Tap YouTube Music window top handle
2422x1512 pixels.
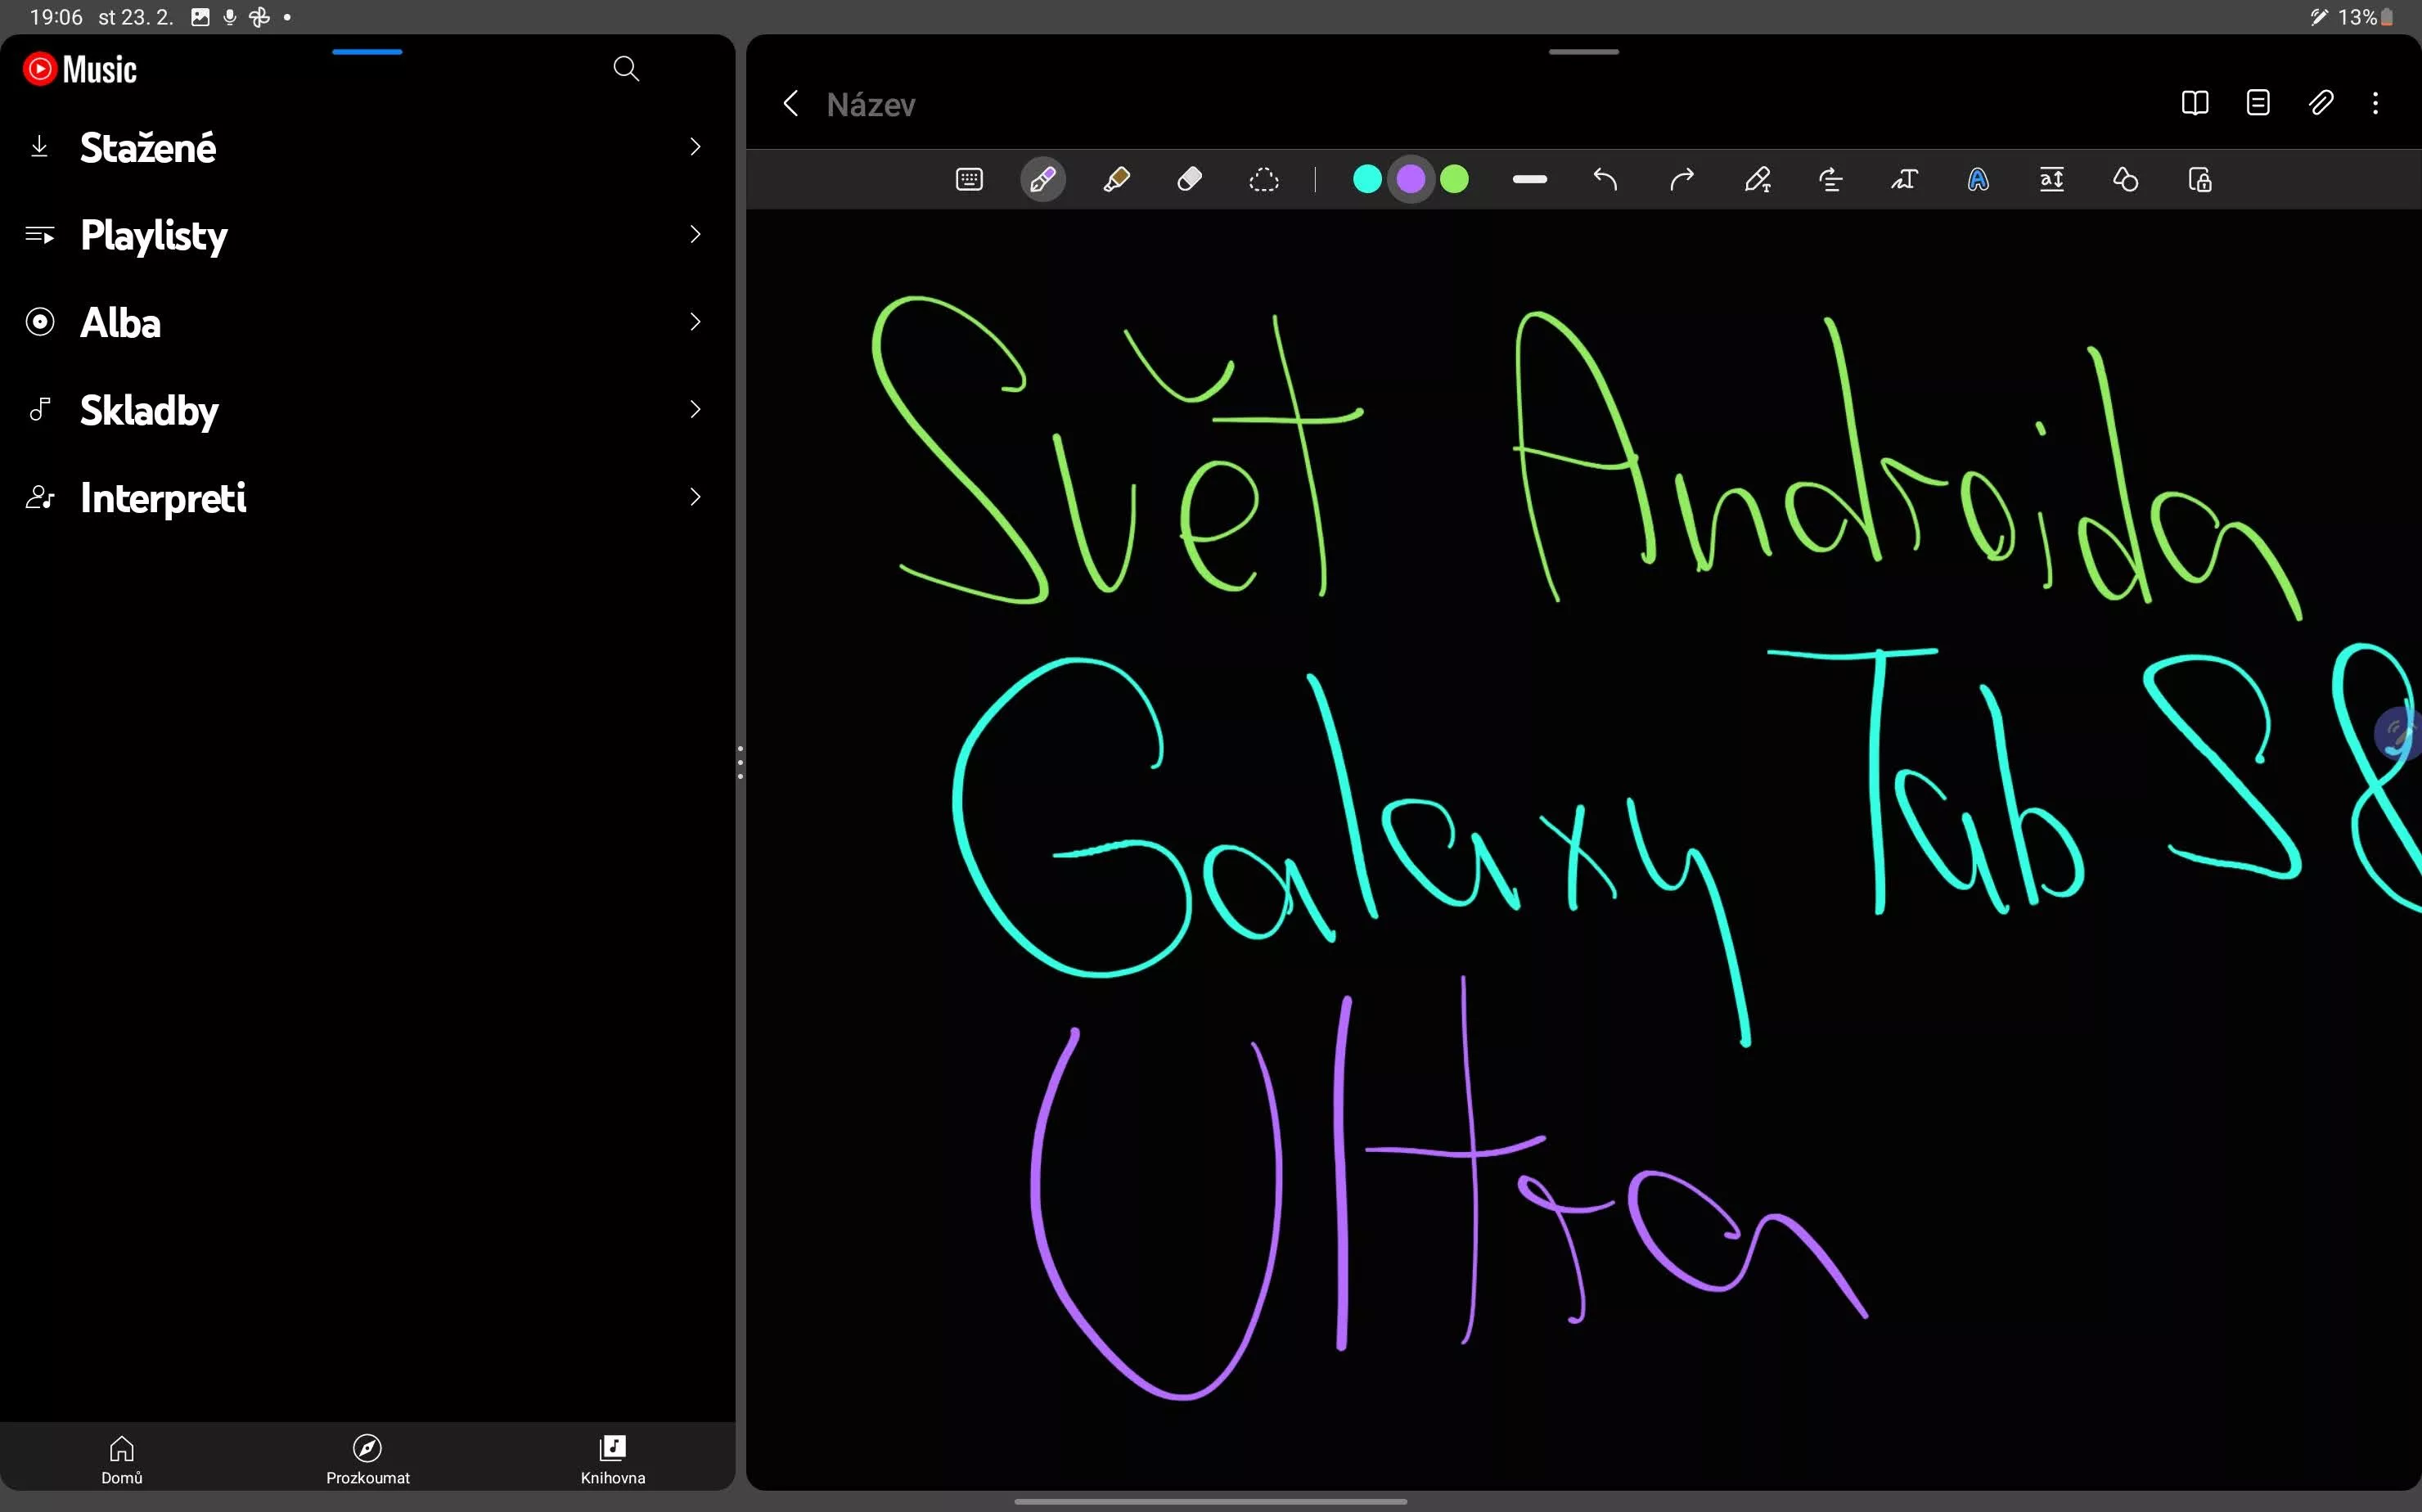point(367,52)
